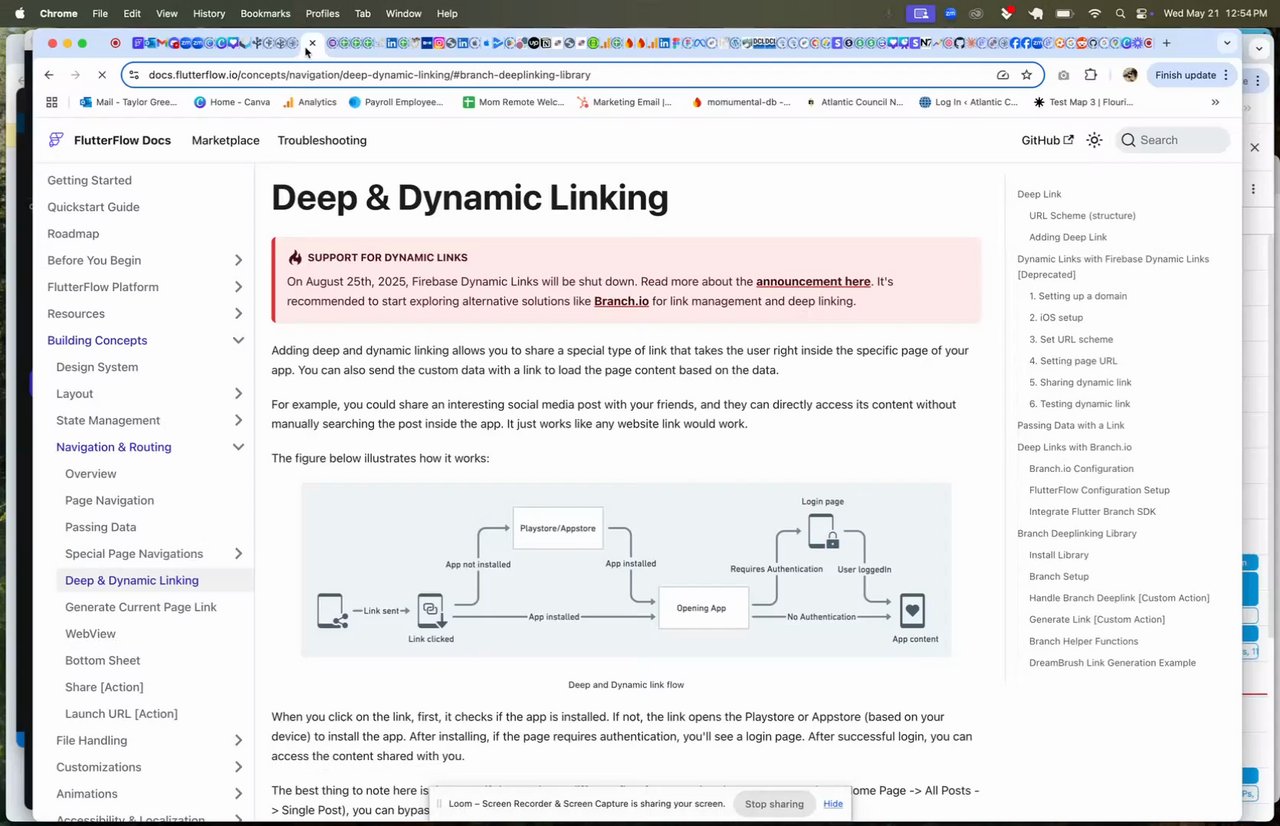Click the Wi-Fi icon in menu bar
Viewport: 1280px width, 826px height.
(x=1094, y=14)
